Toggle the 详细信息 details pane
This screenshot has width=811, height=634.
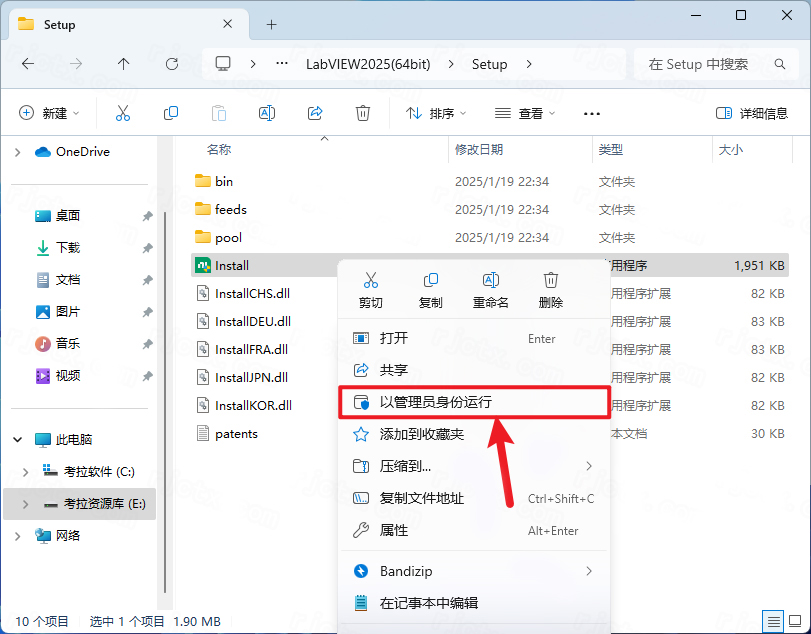point(752,113)
